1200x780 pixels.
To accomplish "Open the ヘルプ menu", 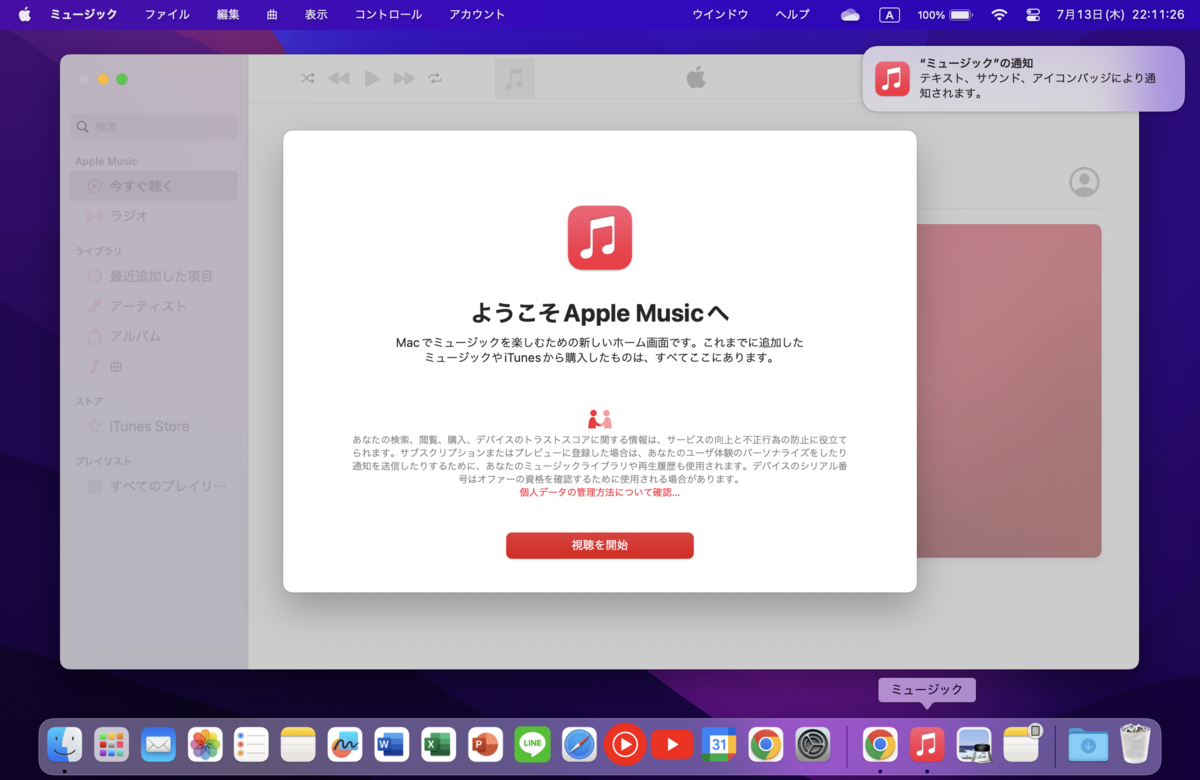I will (x=793, y=14).
